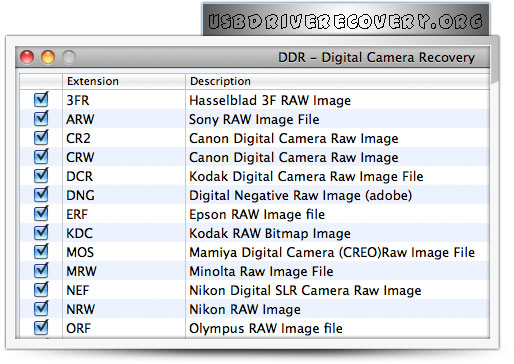Uncheck the ERF extension checkbox
The width and height of the screenshot is (514, 364).
41,214
